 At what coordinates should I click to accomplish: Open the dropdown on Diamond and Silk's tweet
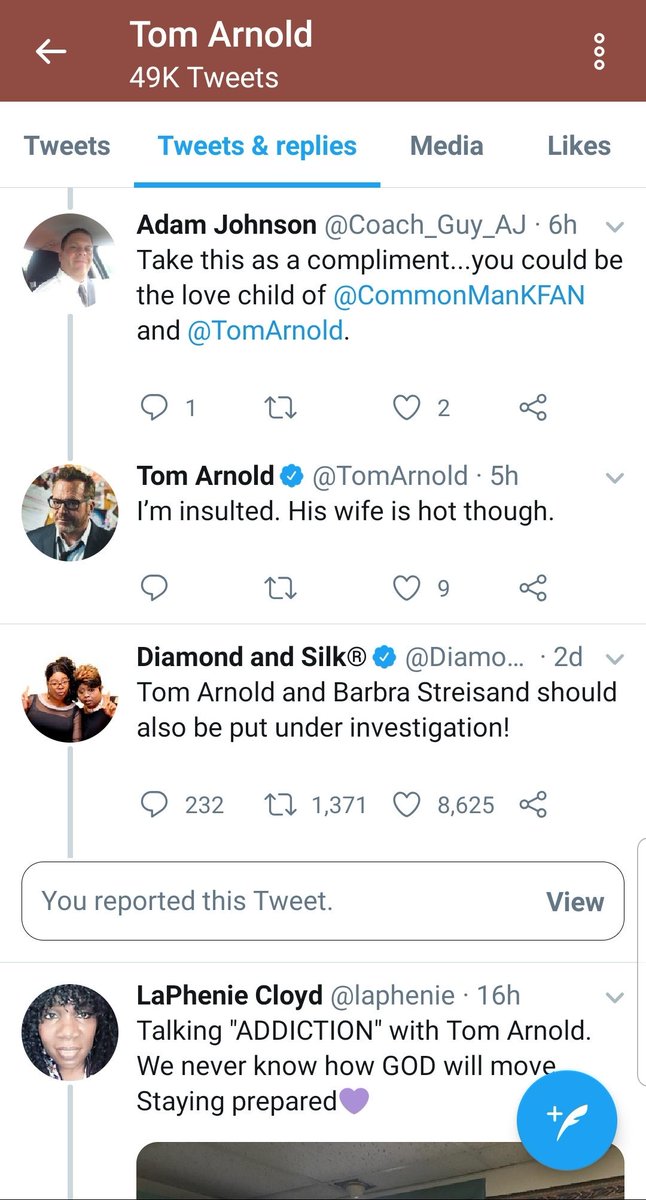pos(615,659)
